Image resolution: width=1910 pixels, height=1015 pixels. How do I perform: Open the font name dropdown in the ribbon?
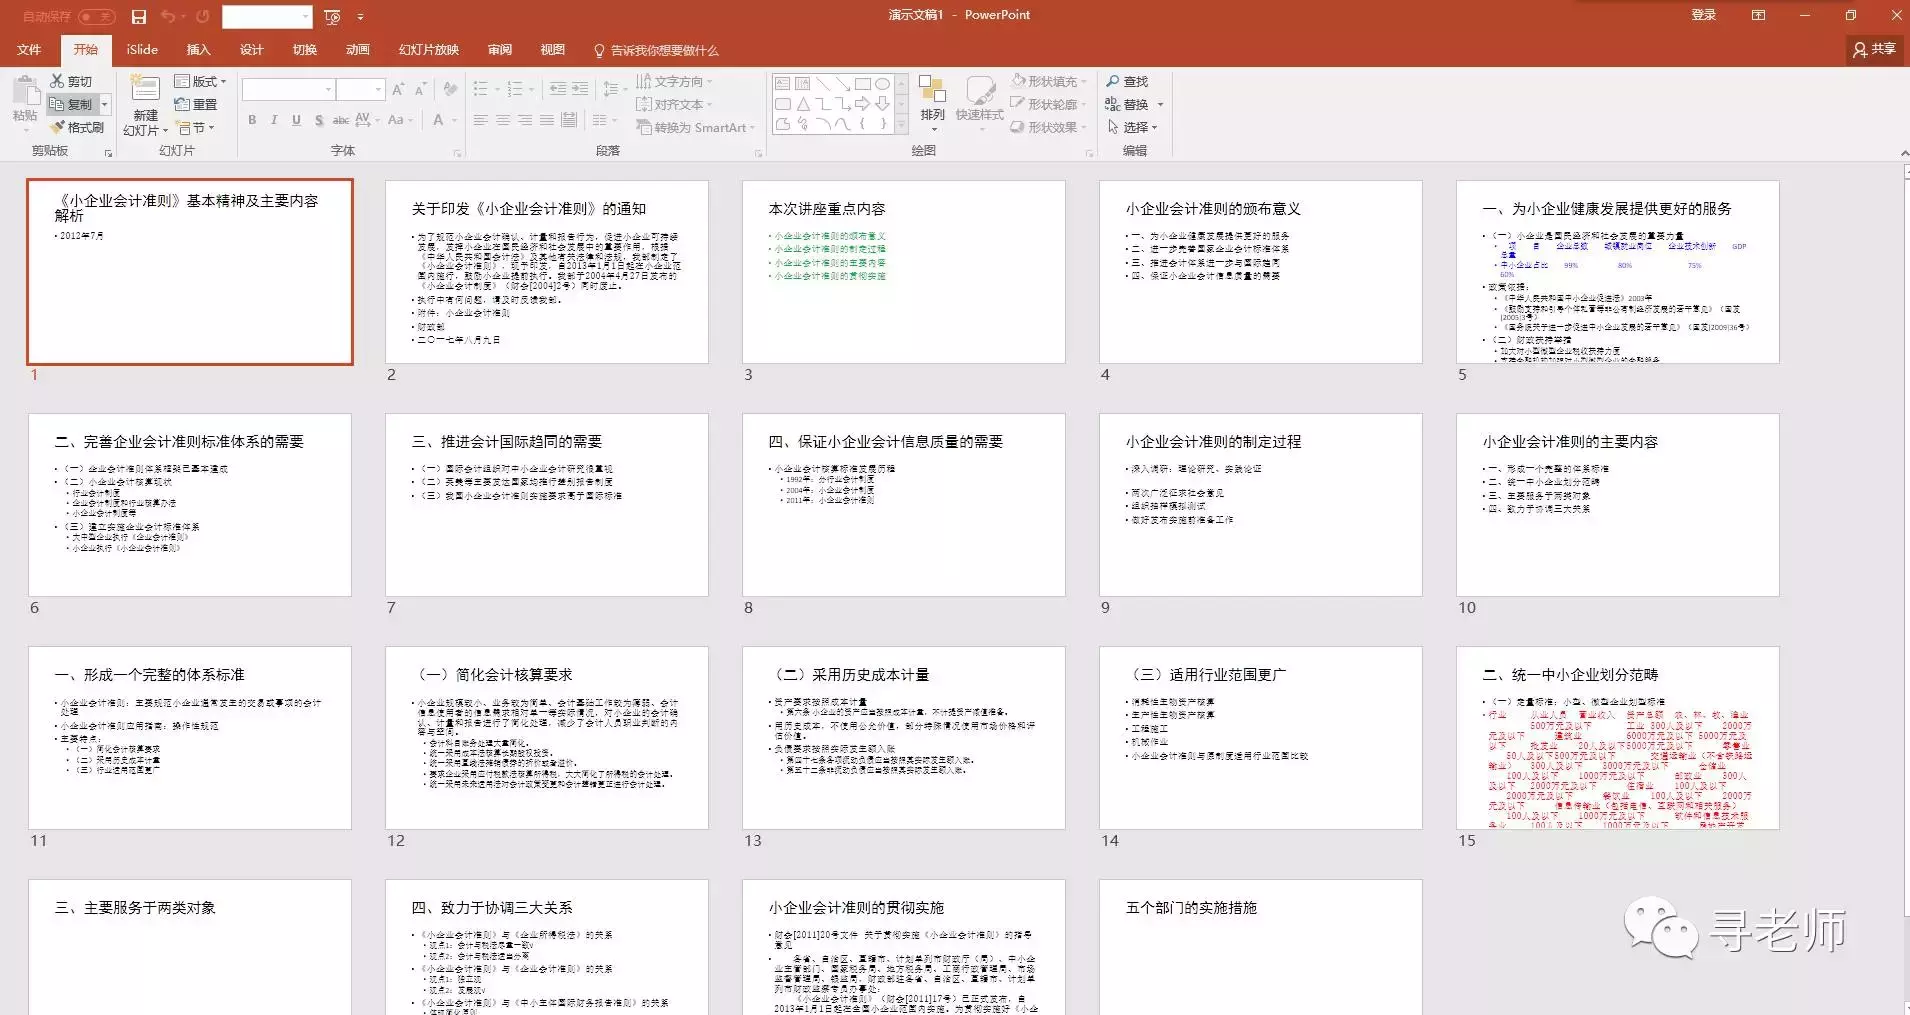(x=329, y=89)
